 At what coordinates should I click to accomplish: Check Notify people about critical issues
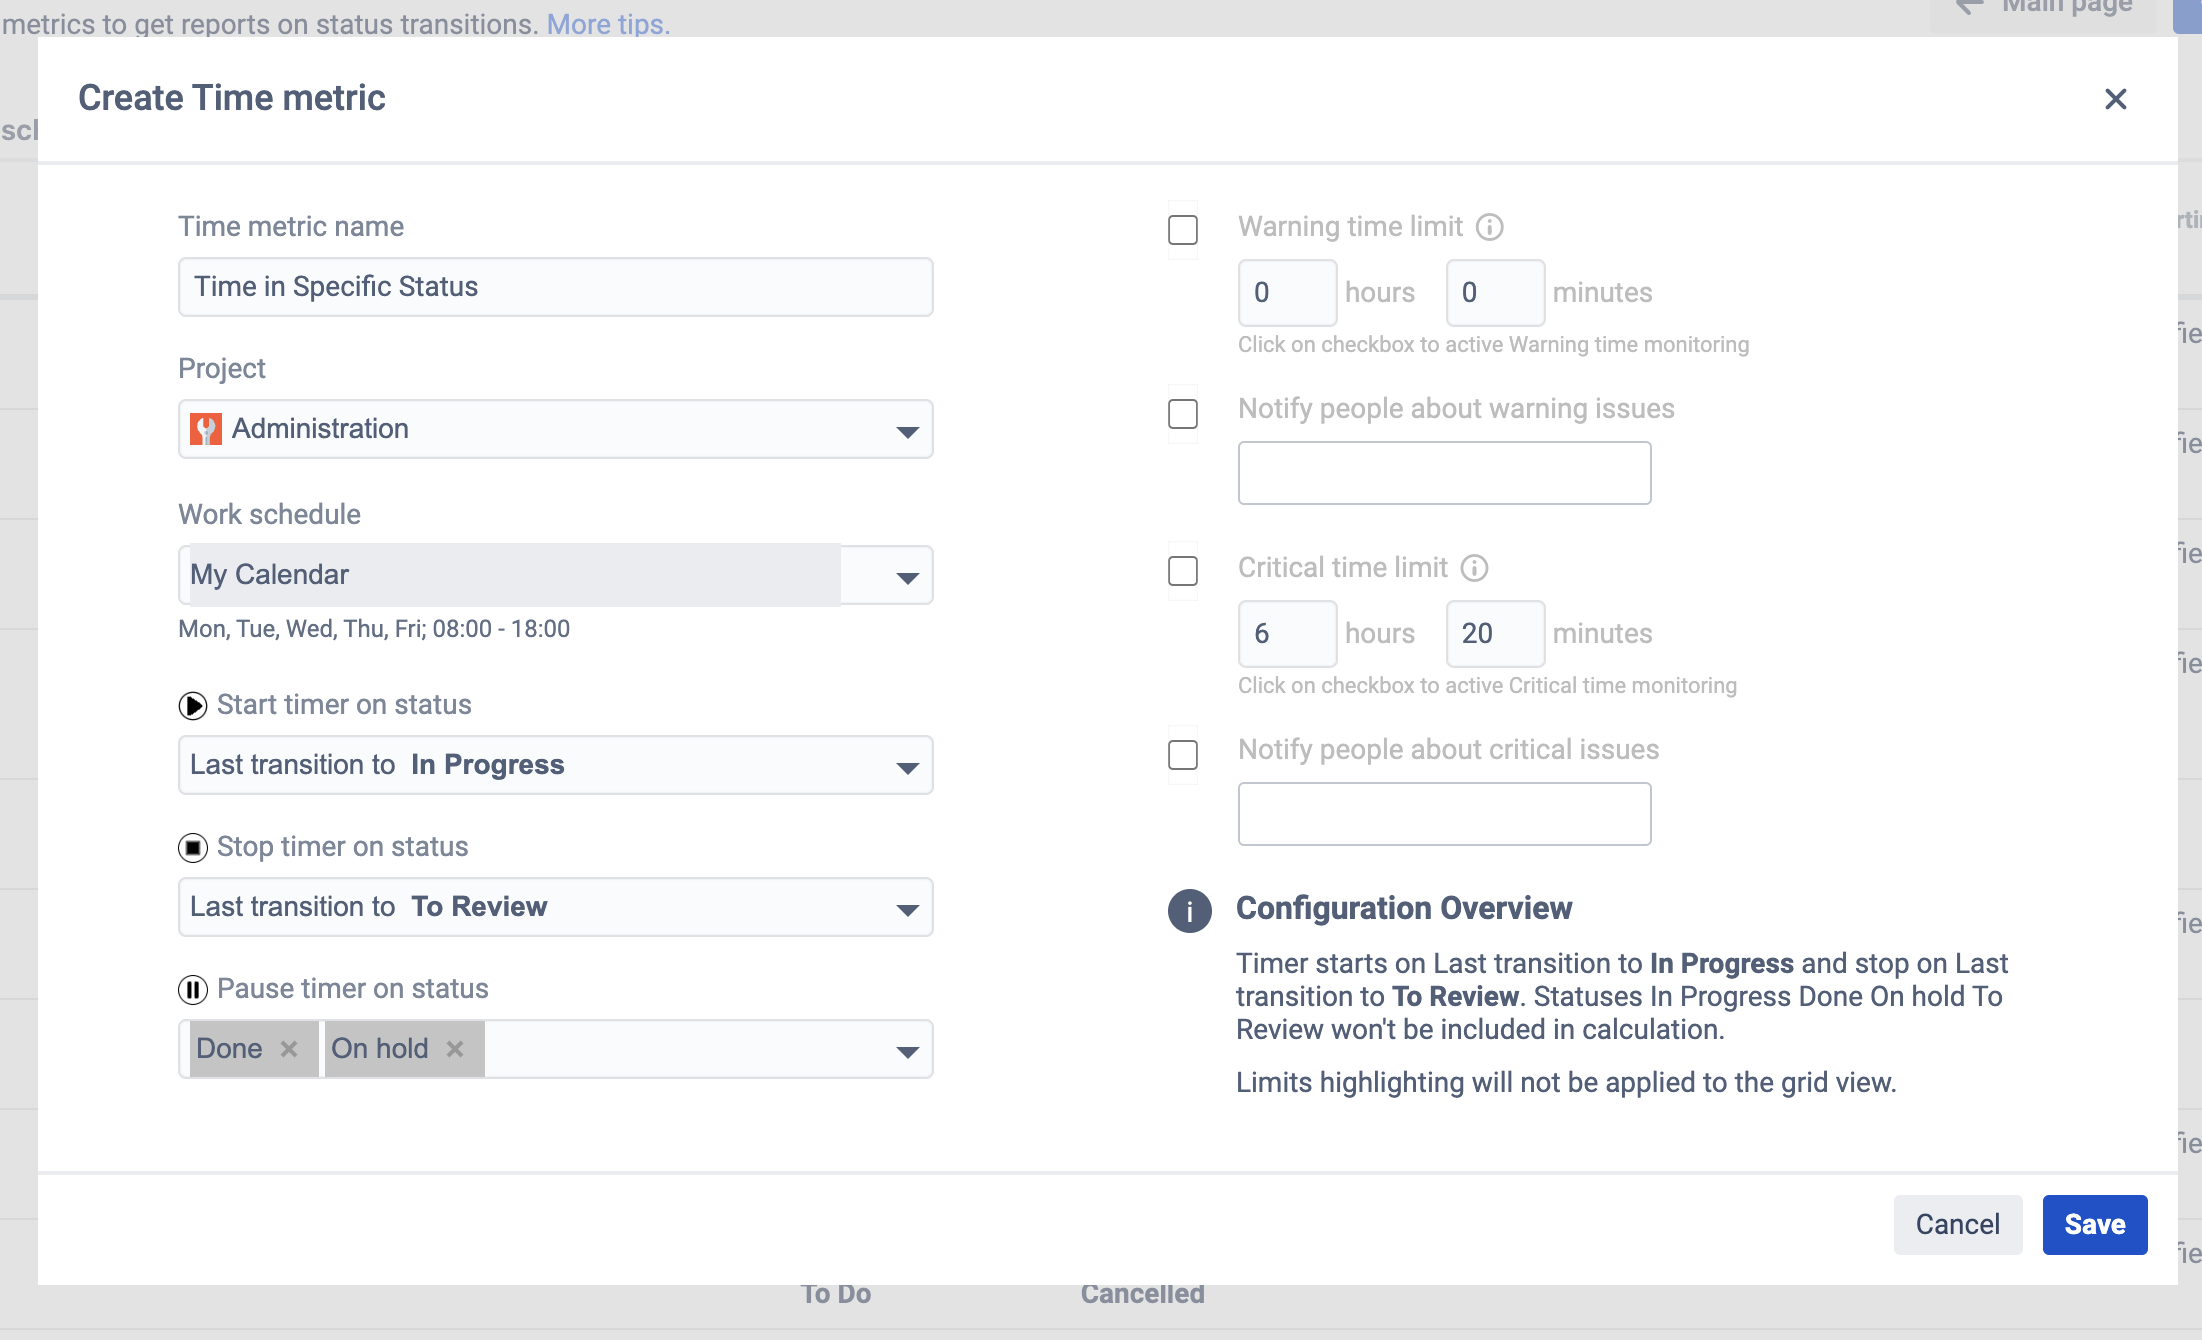pyautogui.click(x=1183, y=755)
